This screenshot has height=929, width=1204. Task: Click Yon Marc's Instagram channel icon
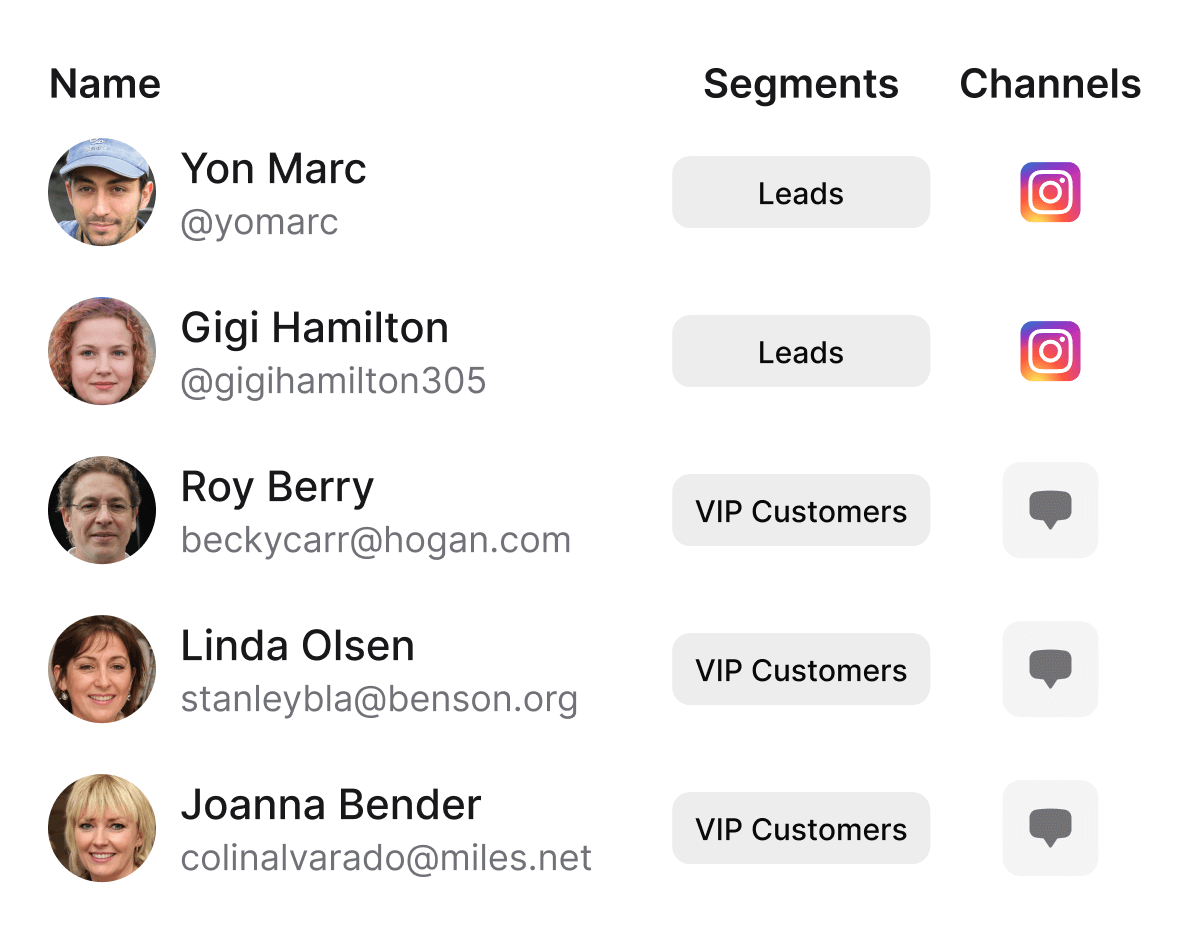pos(1050,192)
